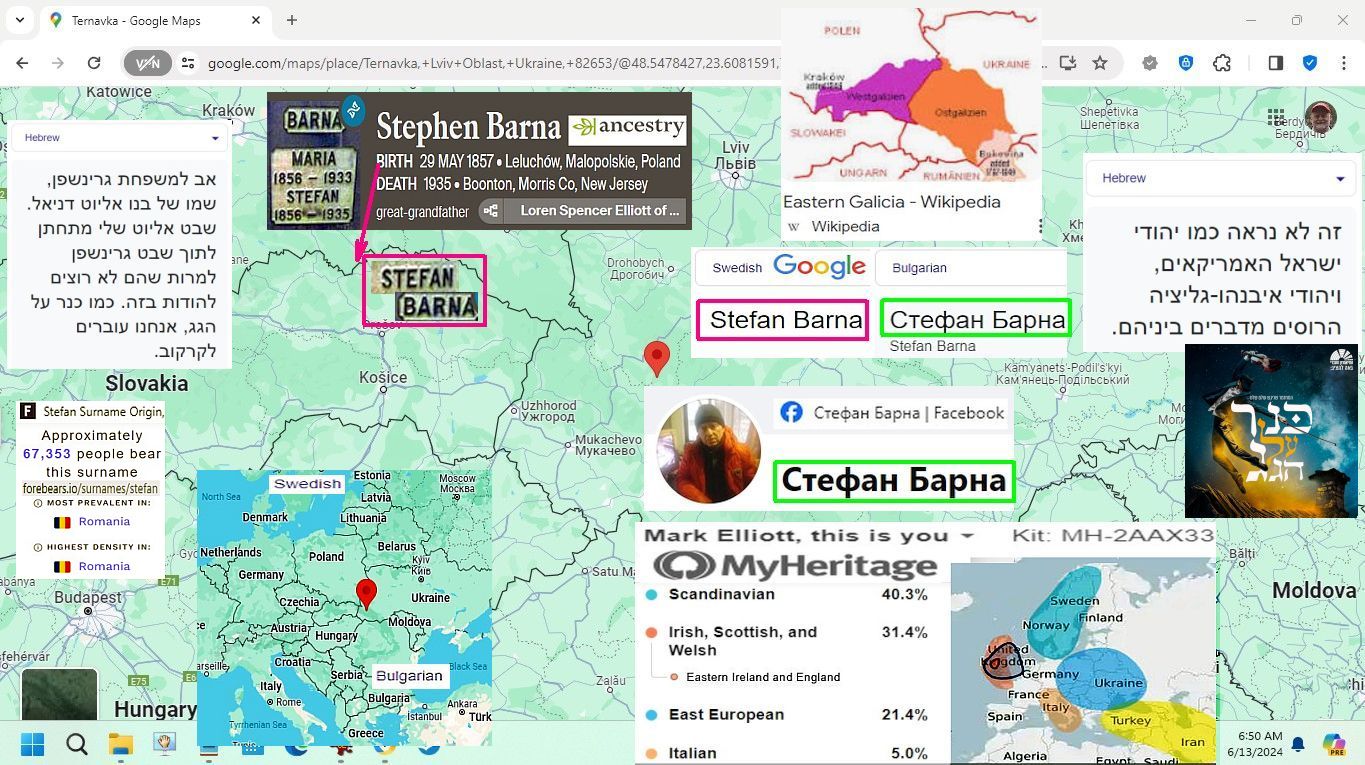Open the Chrome three-dot menu
This screenshot has height=765, width=1365.
click(1344, 63)
